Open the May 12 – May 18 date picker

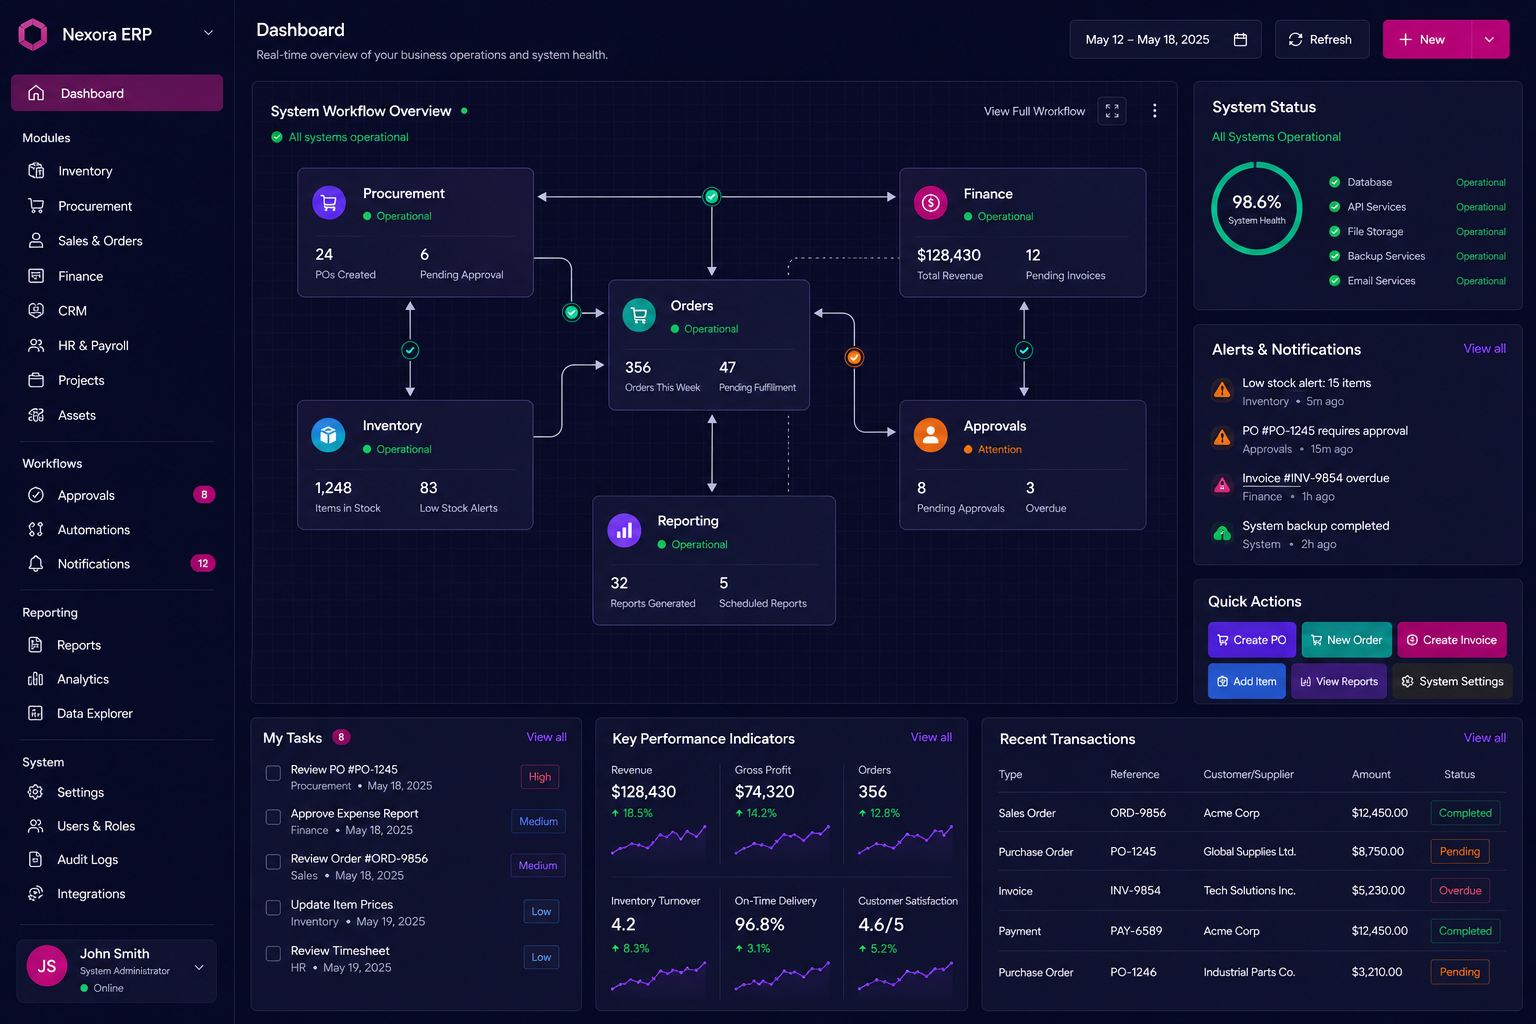[x=1166, y=40]
